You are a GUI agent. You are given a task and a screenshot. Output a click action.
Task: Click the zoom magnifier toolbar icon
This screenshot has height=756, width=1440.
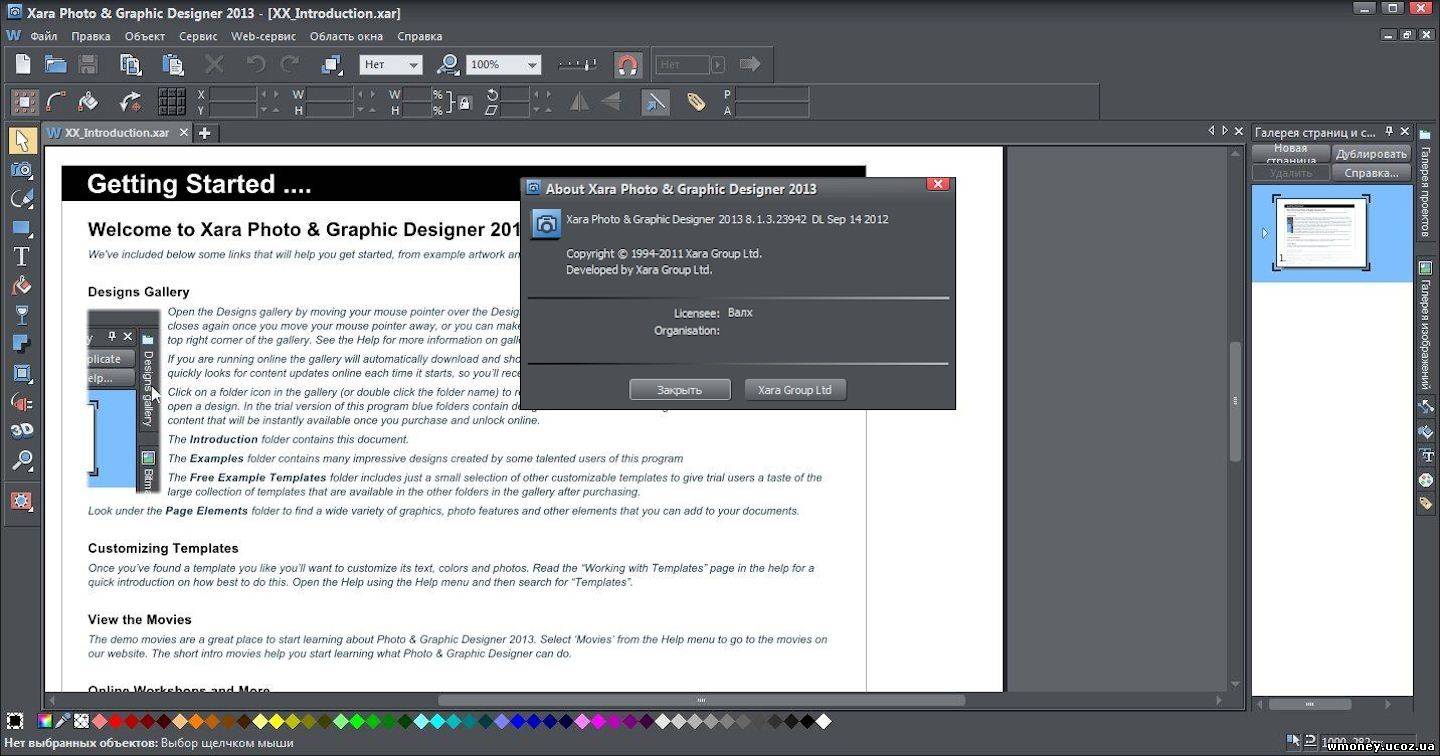pos(448,65)
